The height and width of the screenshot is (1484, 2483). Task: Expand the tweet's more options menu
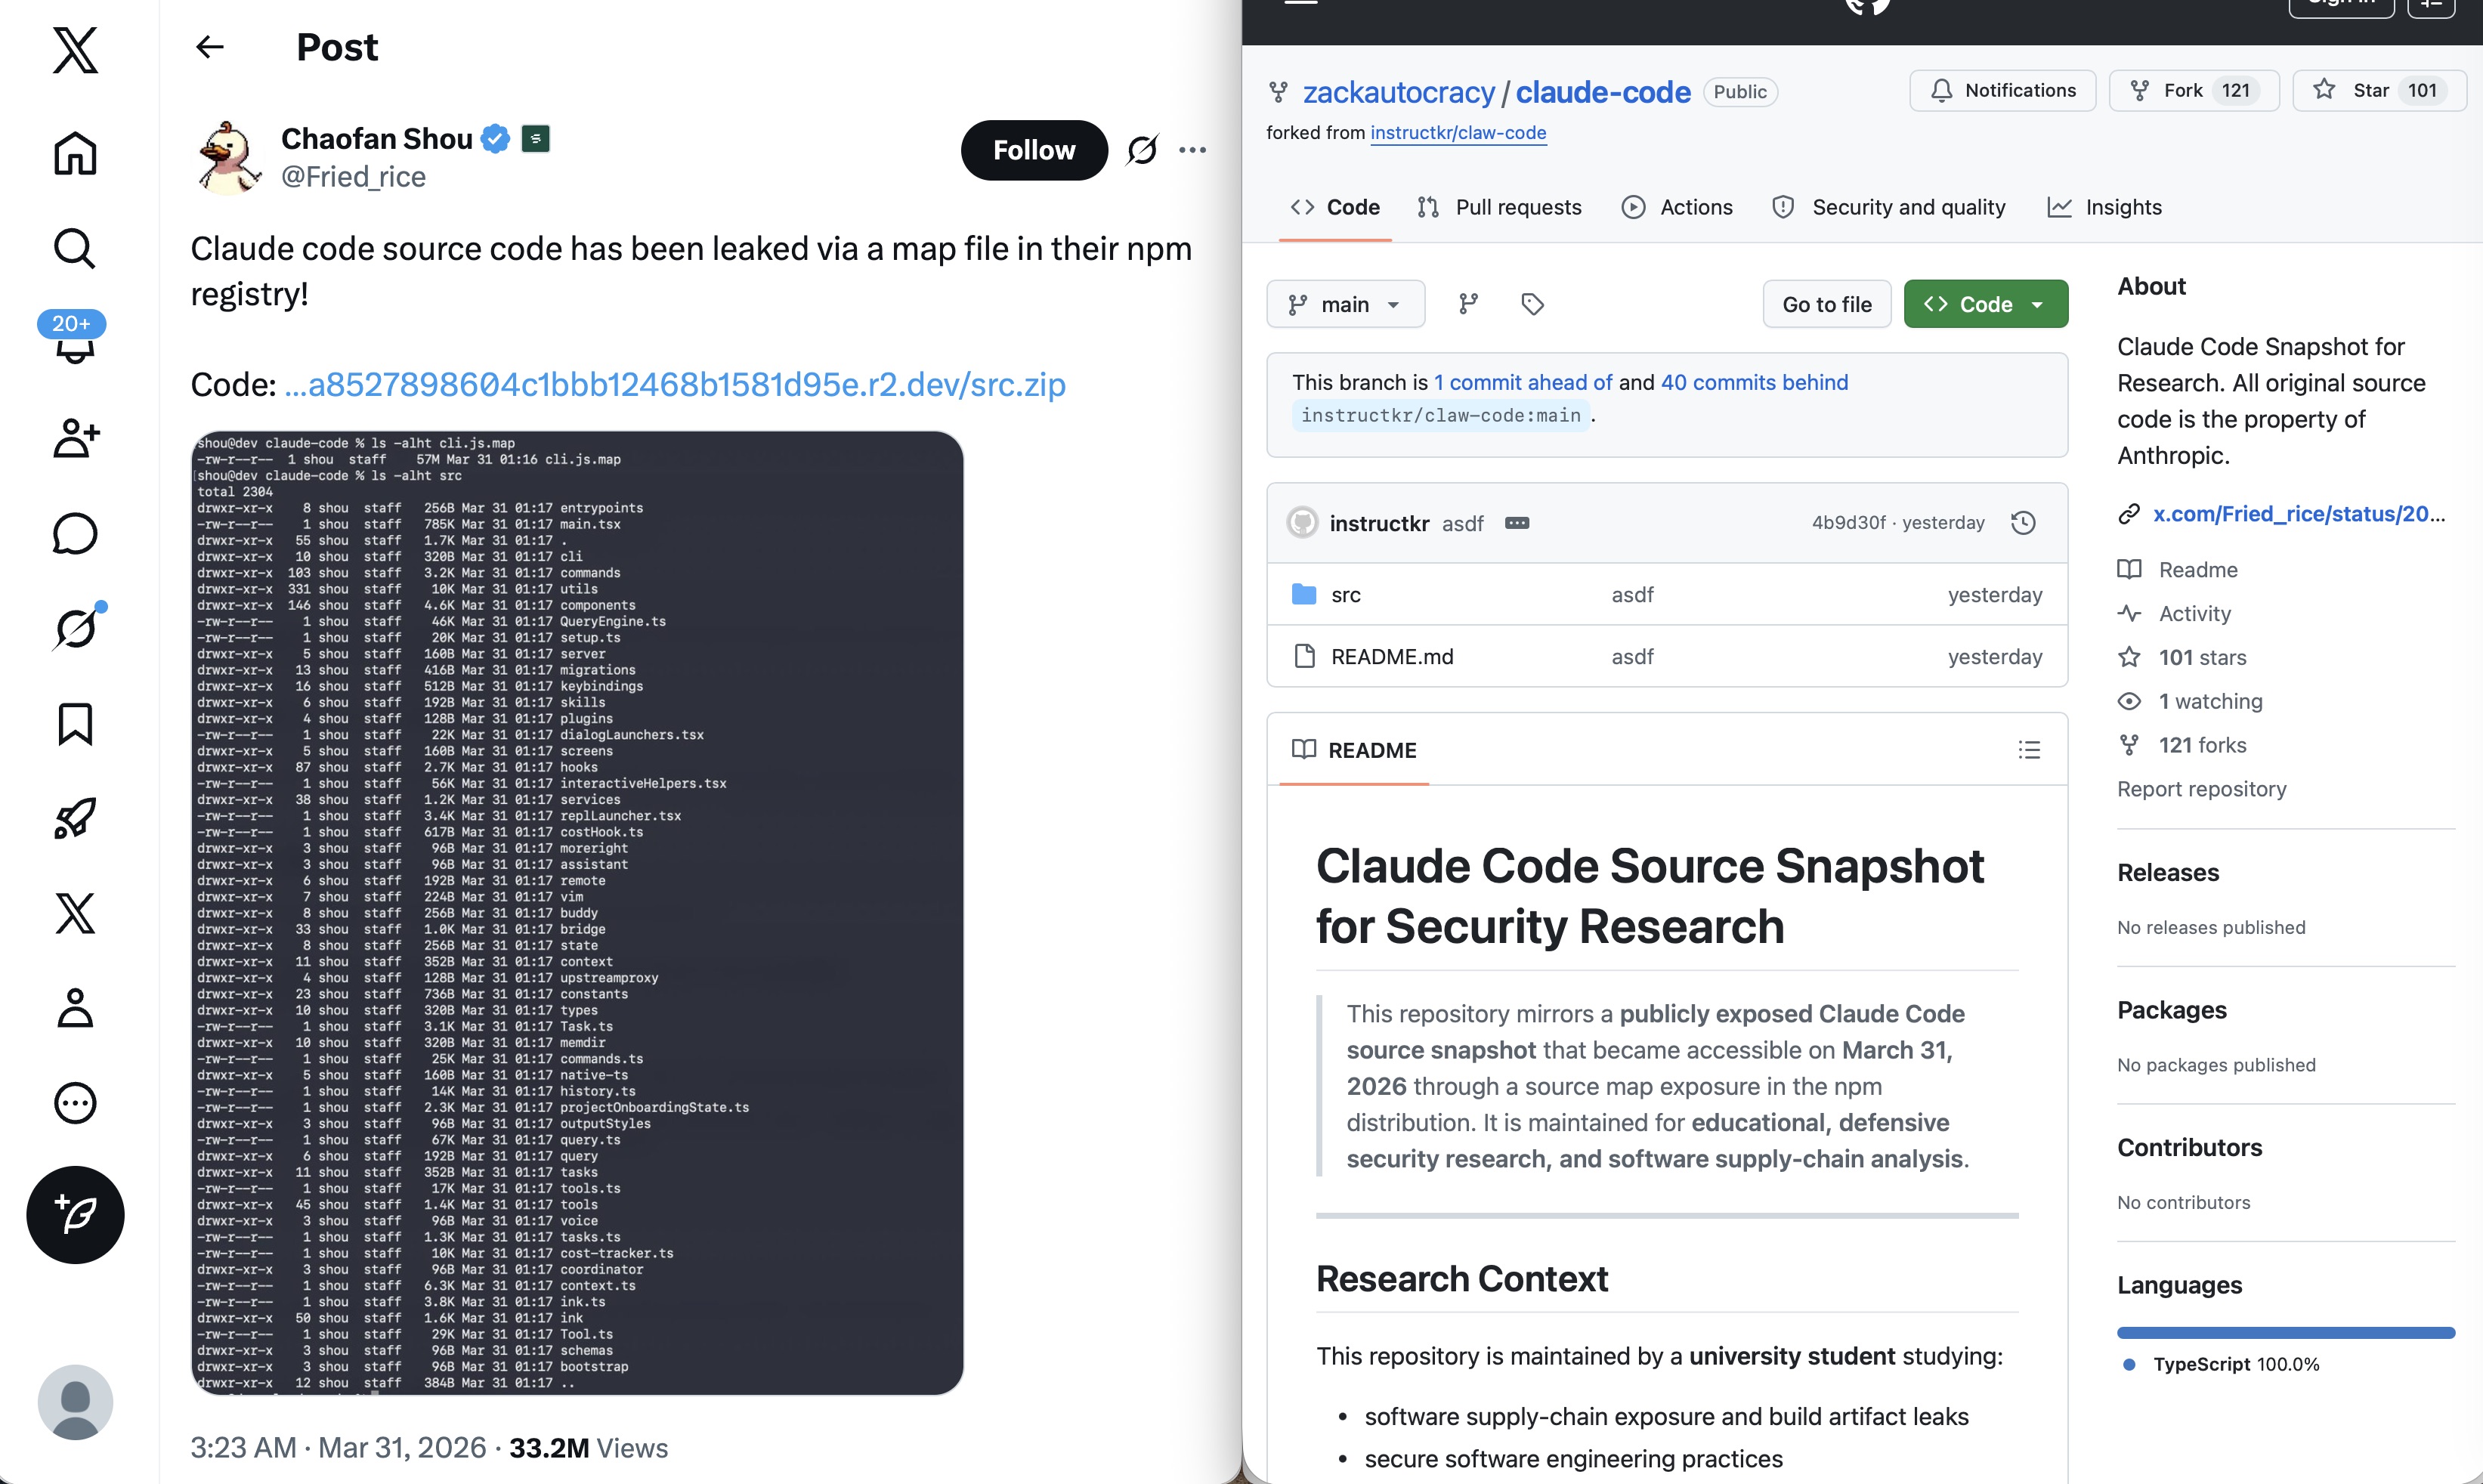(1192, 149)
